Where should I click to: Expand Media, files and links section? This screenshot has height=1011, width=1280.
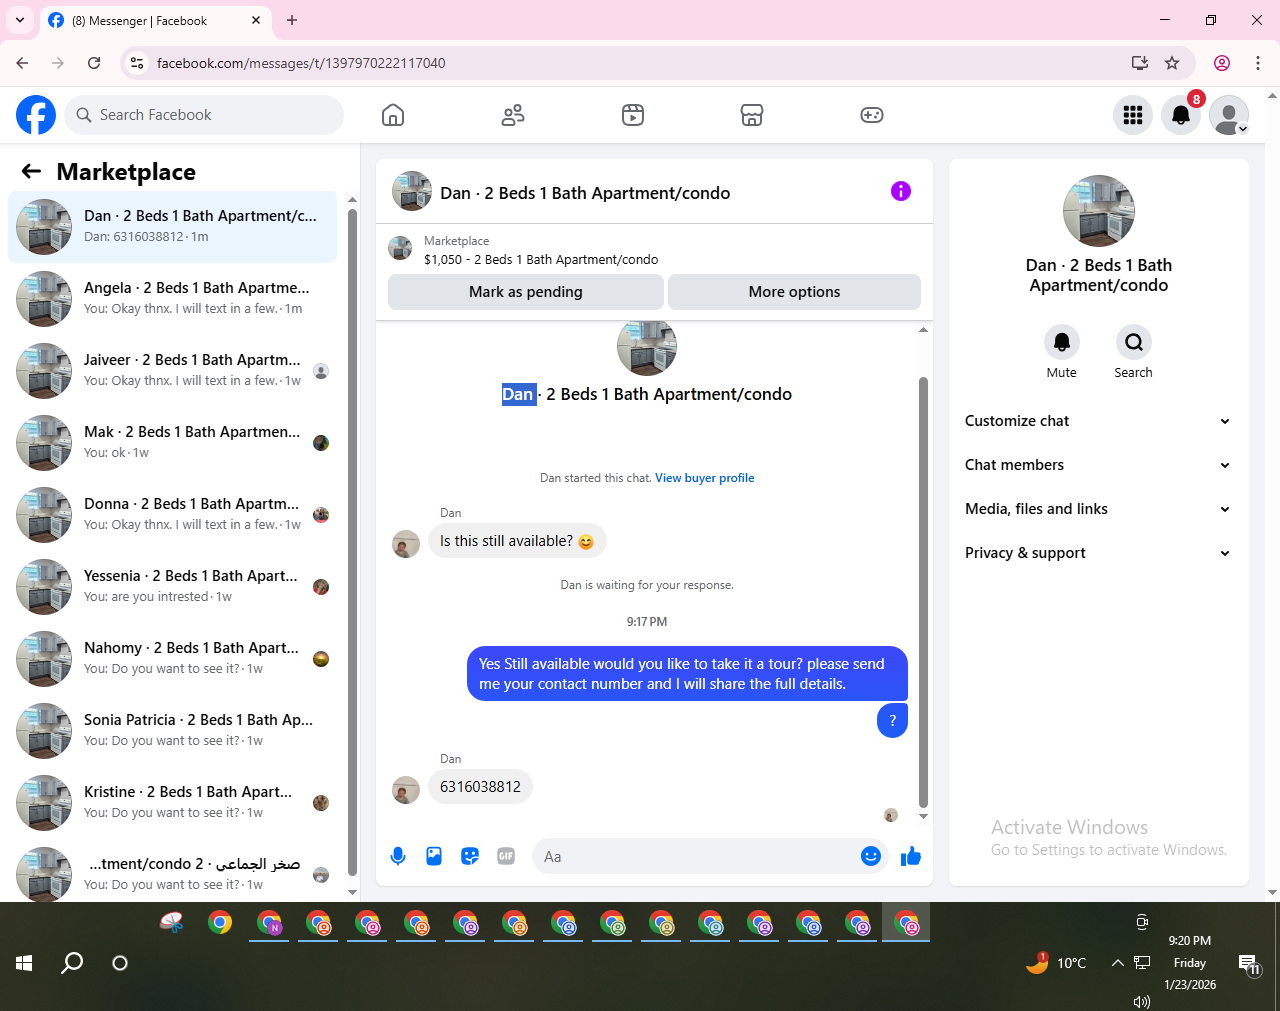[x=1098, y=509]
